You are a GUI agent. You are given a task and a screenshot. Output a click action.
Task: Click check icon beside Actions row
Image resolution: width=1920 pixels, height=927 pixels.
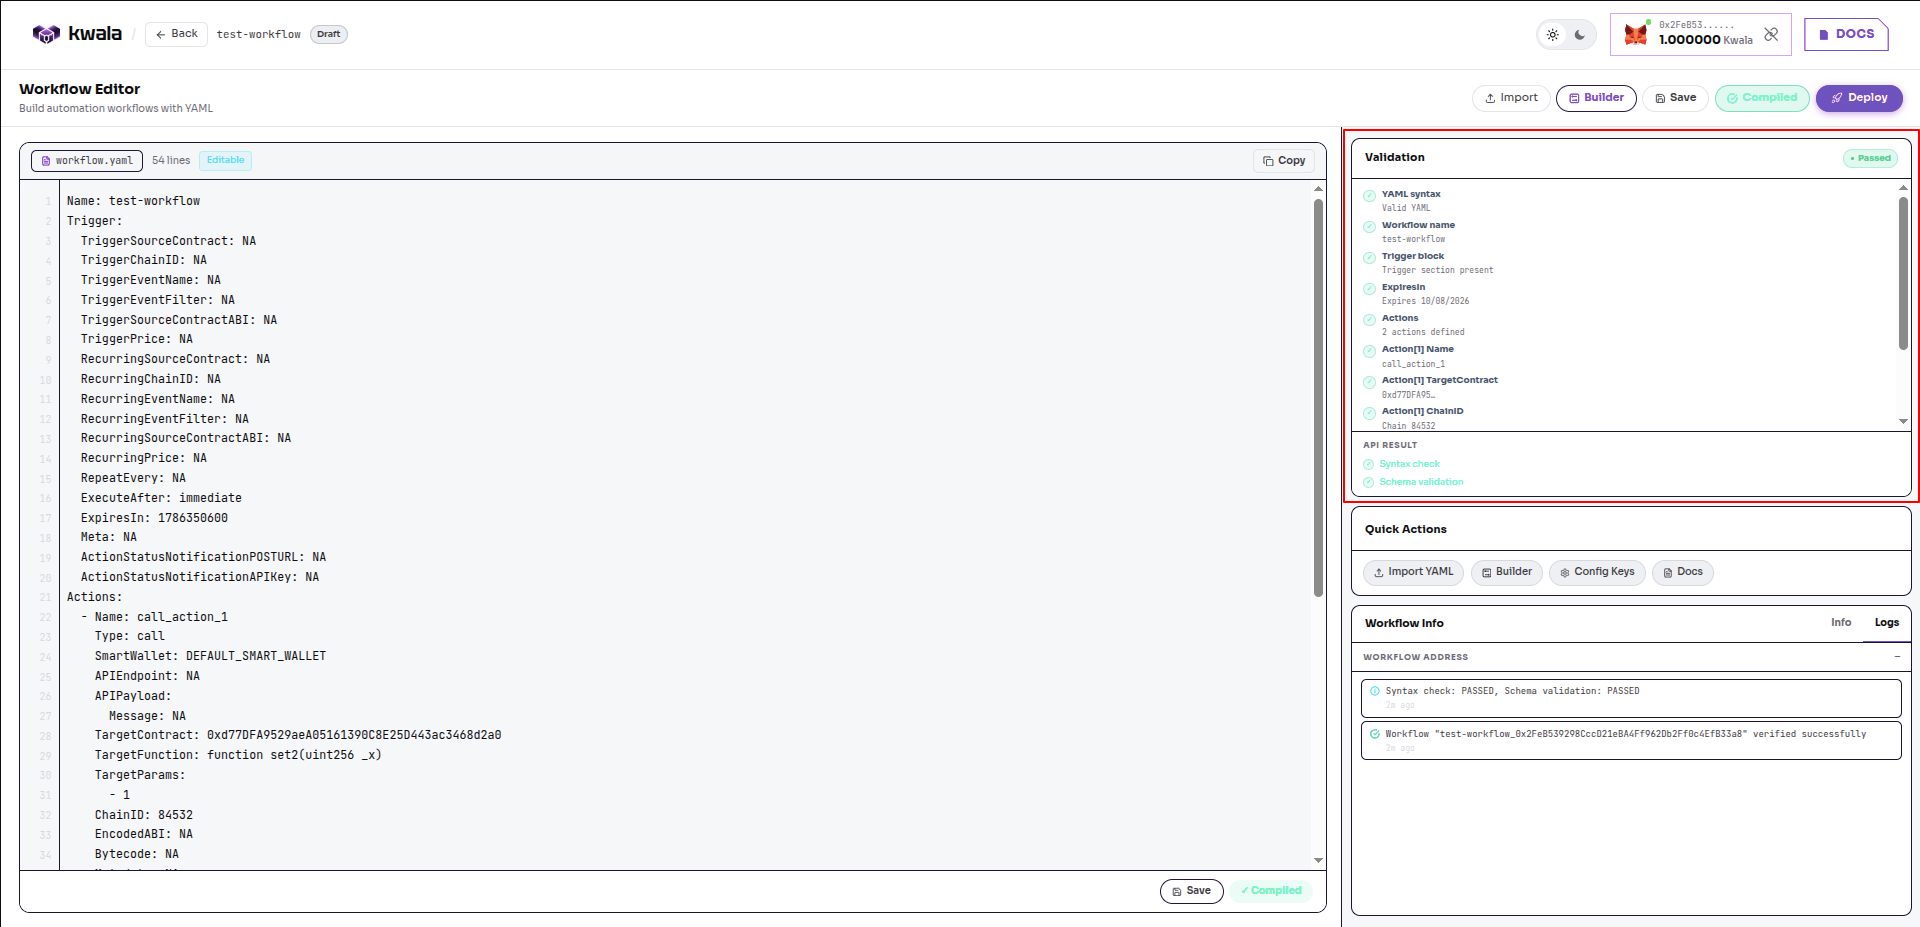pyautogui.click(x=1369, y=320)
